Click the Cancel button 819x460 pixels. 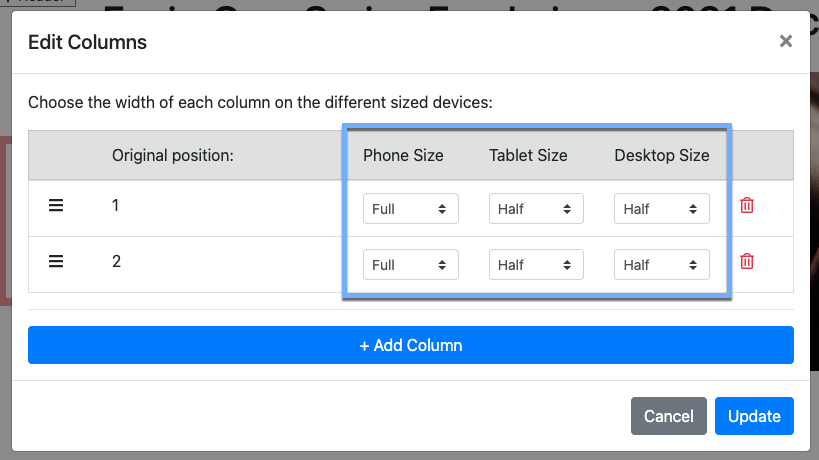(668, 416)
